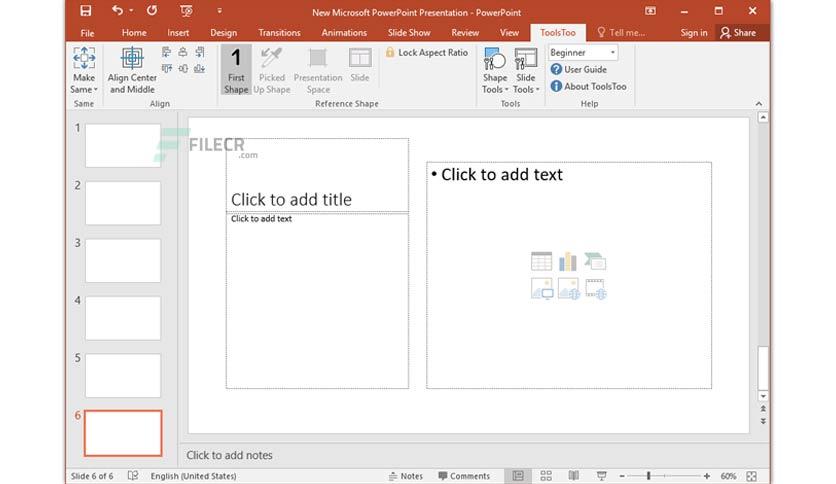The image size is (836, 484).
Task: Click the Ribbon Display Options icon
Action: click(650, 11)
